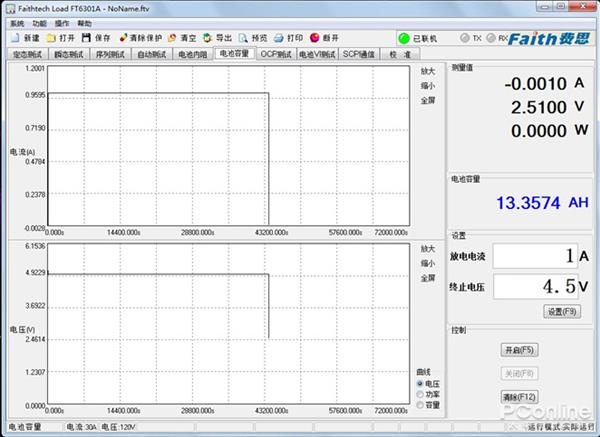600x437 pixels.
Task: Click the 运行模式:实际运行 status bar text
Action: (561, 427)
